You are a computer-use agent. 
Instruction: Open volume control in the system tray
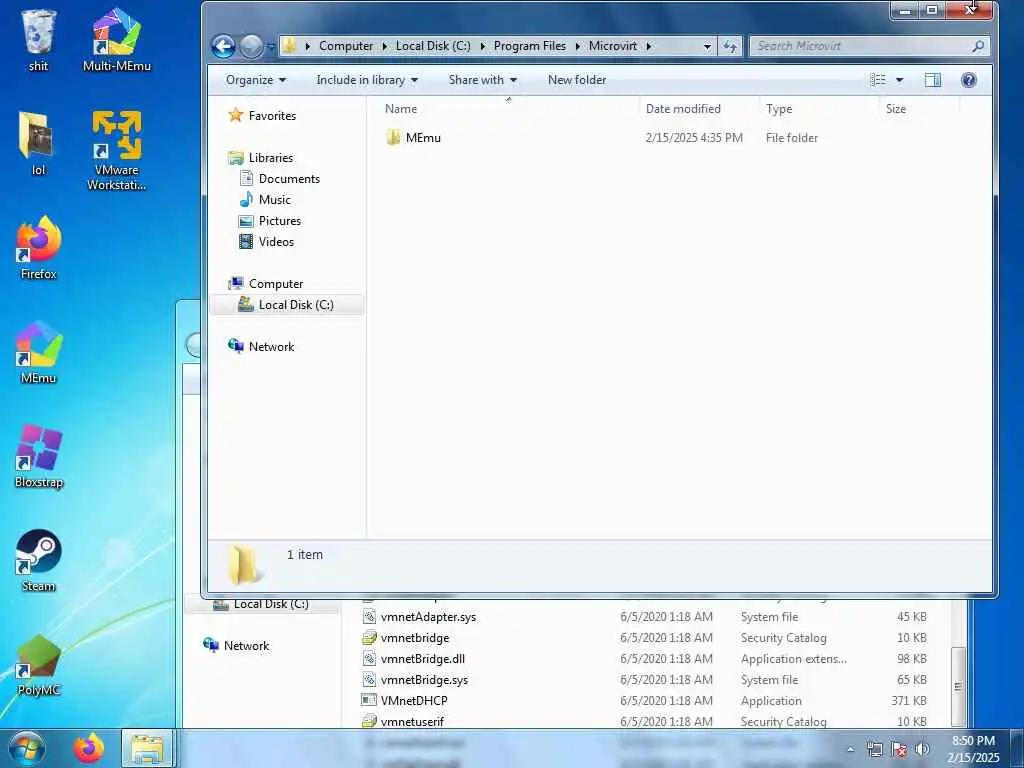tap(922, 750)
